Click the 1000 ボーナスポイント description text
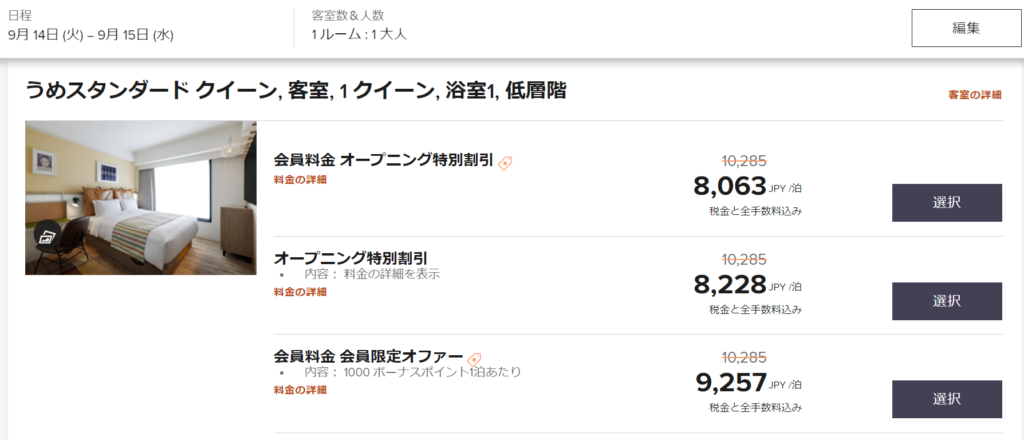 432,372
